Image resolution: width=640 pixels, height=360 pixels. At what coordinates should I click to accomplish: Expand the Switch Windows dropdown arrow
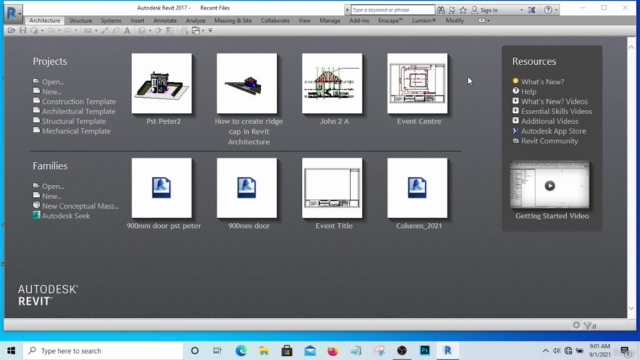tap(203, 31)
